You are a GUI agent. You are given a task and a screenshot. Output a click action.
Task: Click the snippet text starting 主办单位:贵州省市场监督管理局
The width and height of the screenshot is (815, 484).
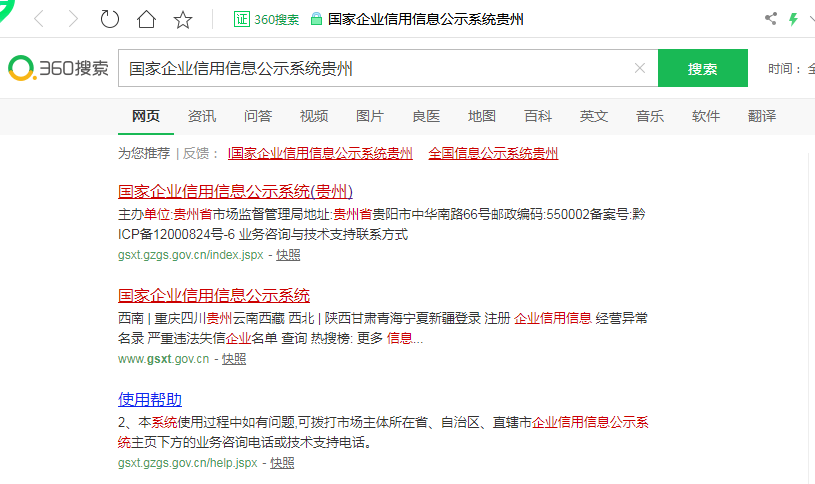[382, 224]
